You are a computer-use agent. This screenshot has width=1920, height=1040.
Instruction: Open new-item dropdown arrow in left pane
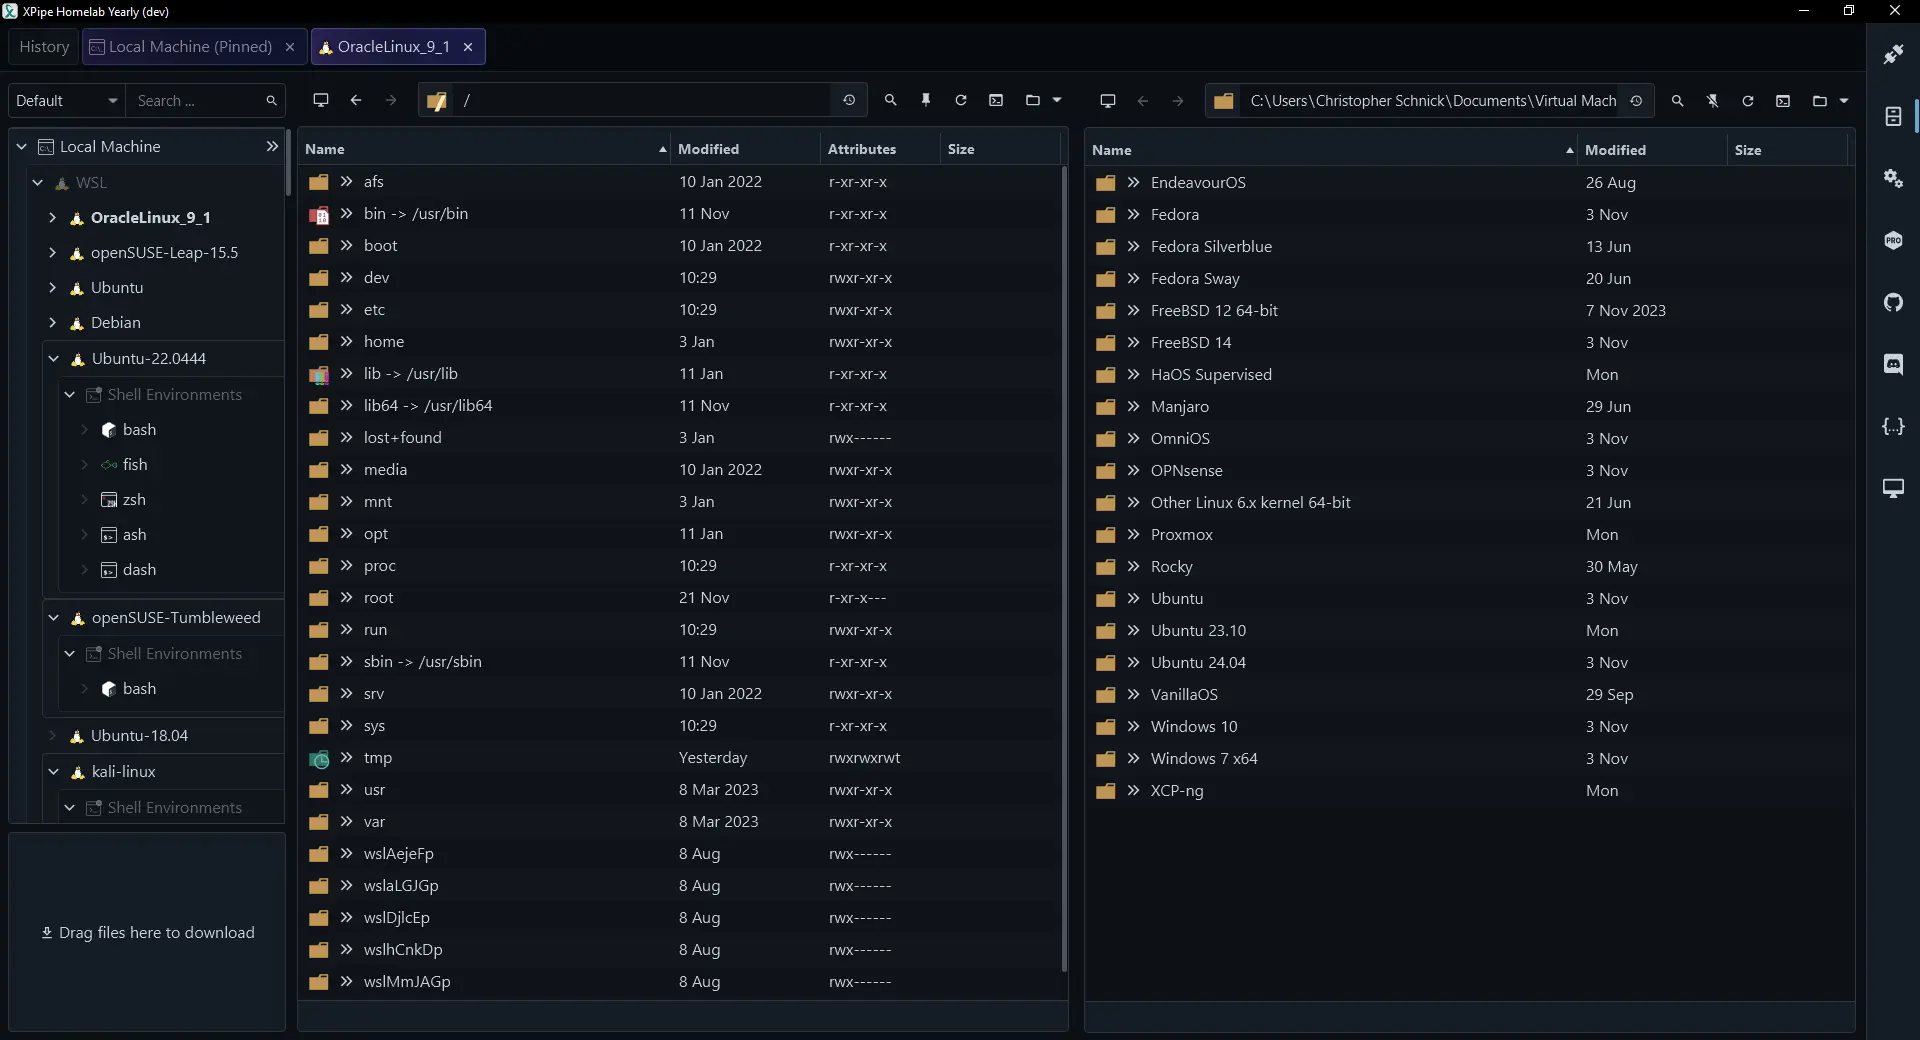point(1057,100)
